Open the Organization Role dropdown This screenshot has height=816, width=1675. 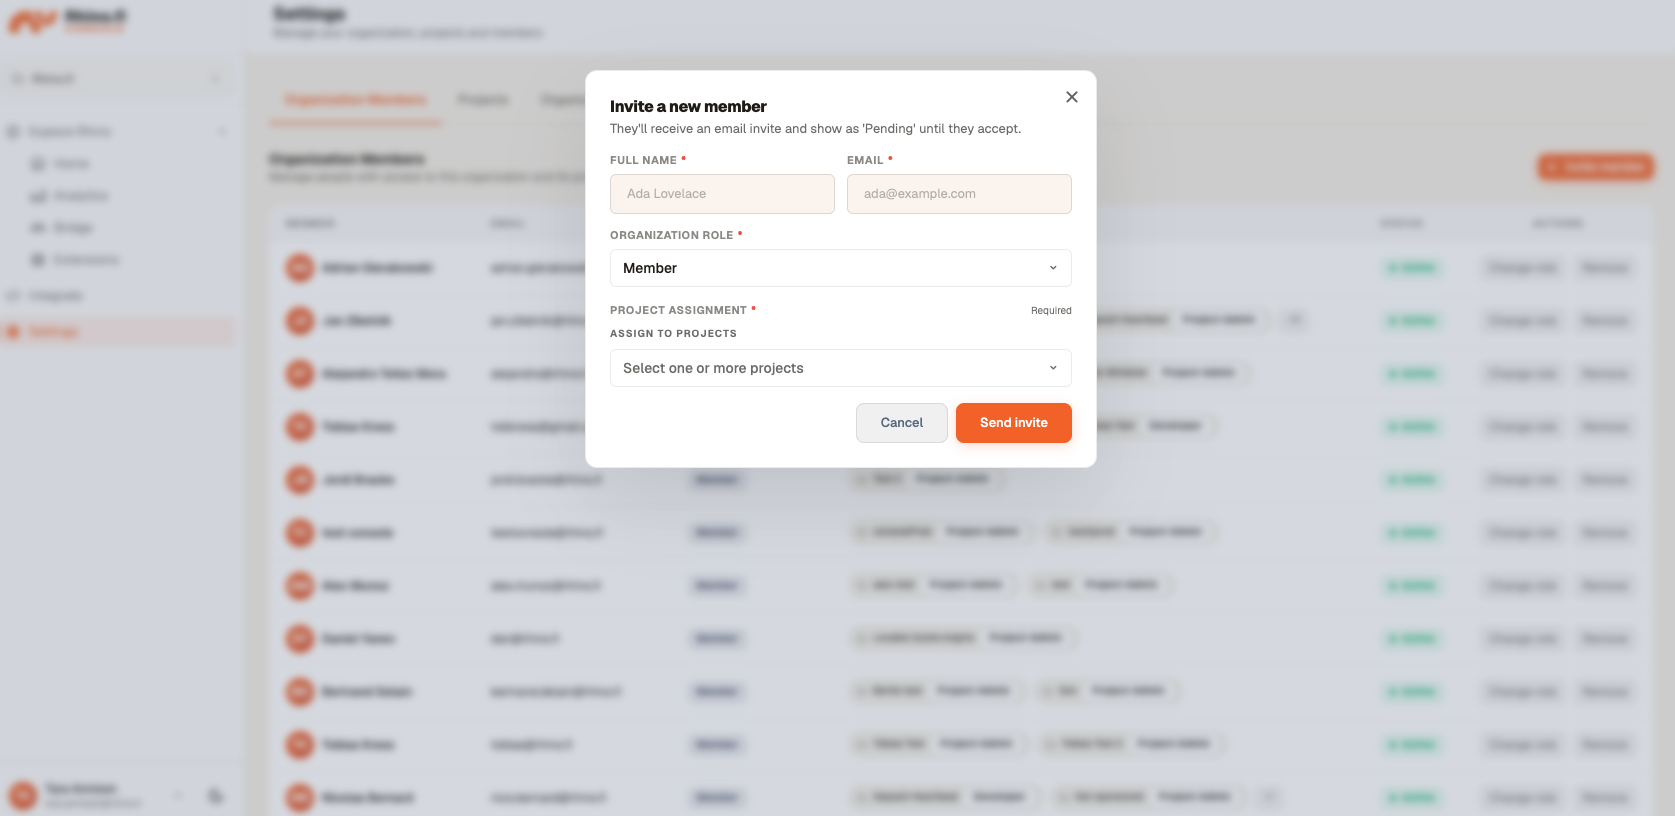point(840,268)
